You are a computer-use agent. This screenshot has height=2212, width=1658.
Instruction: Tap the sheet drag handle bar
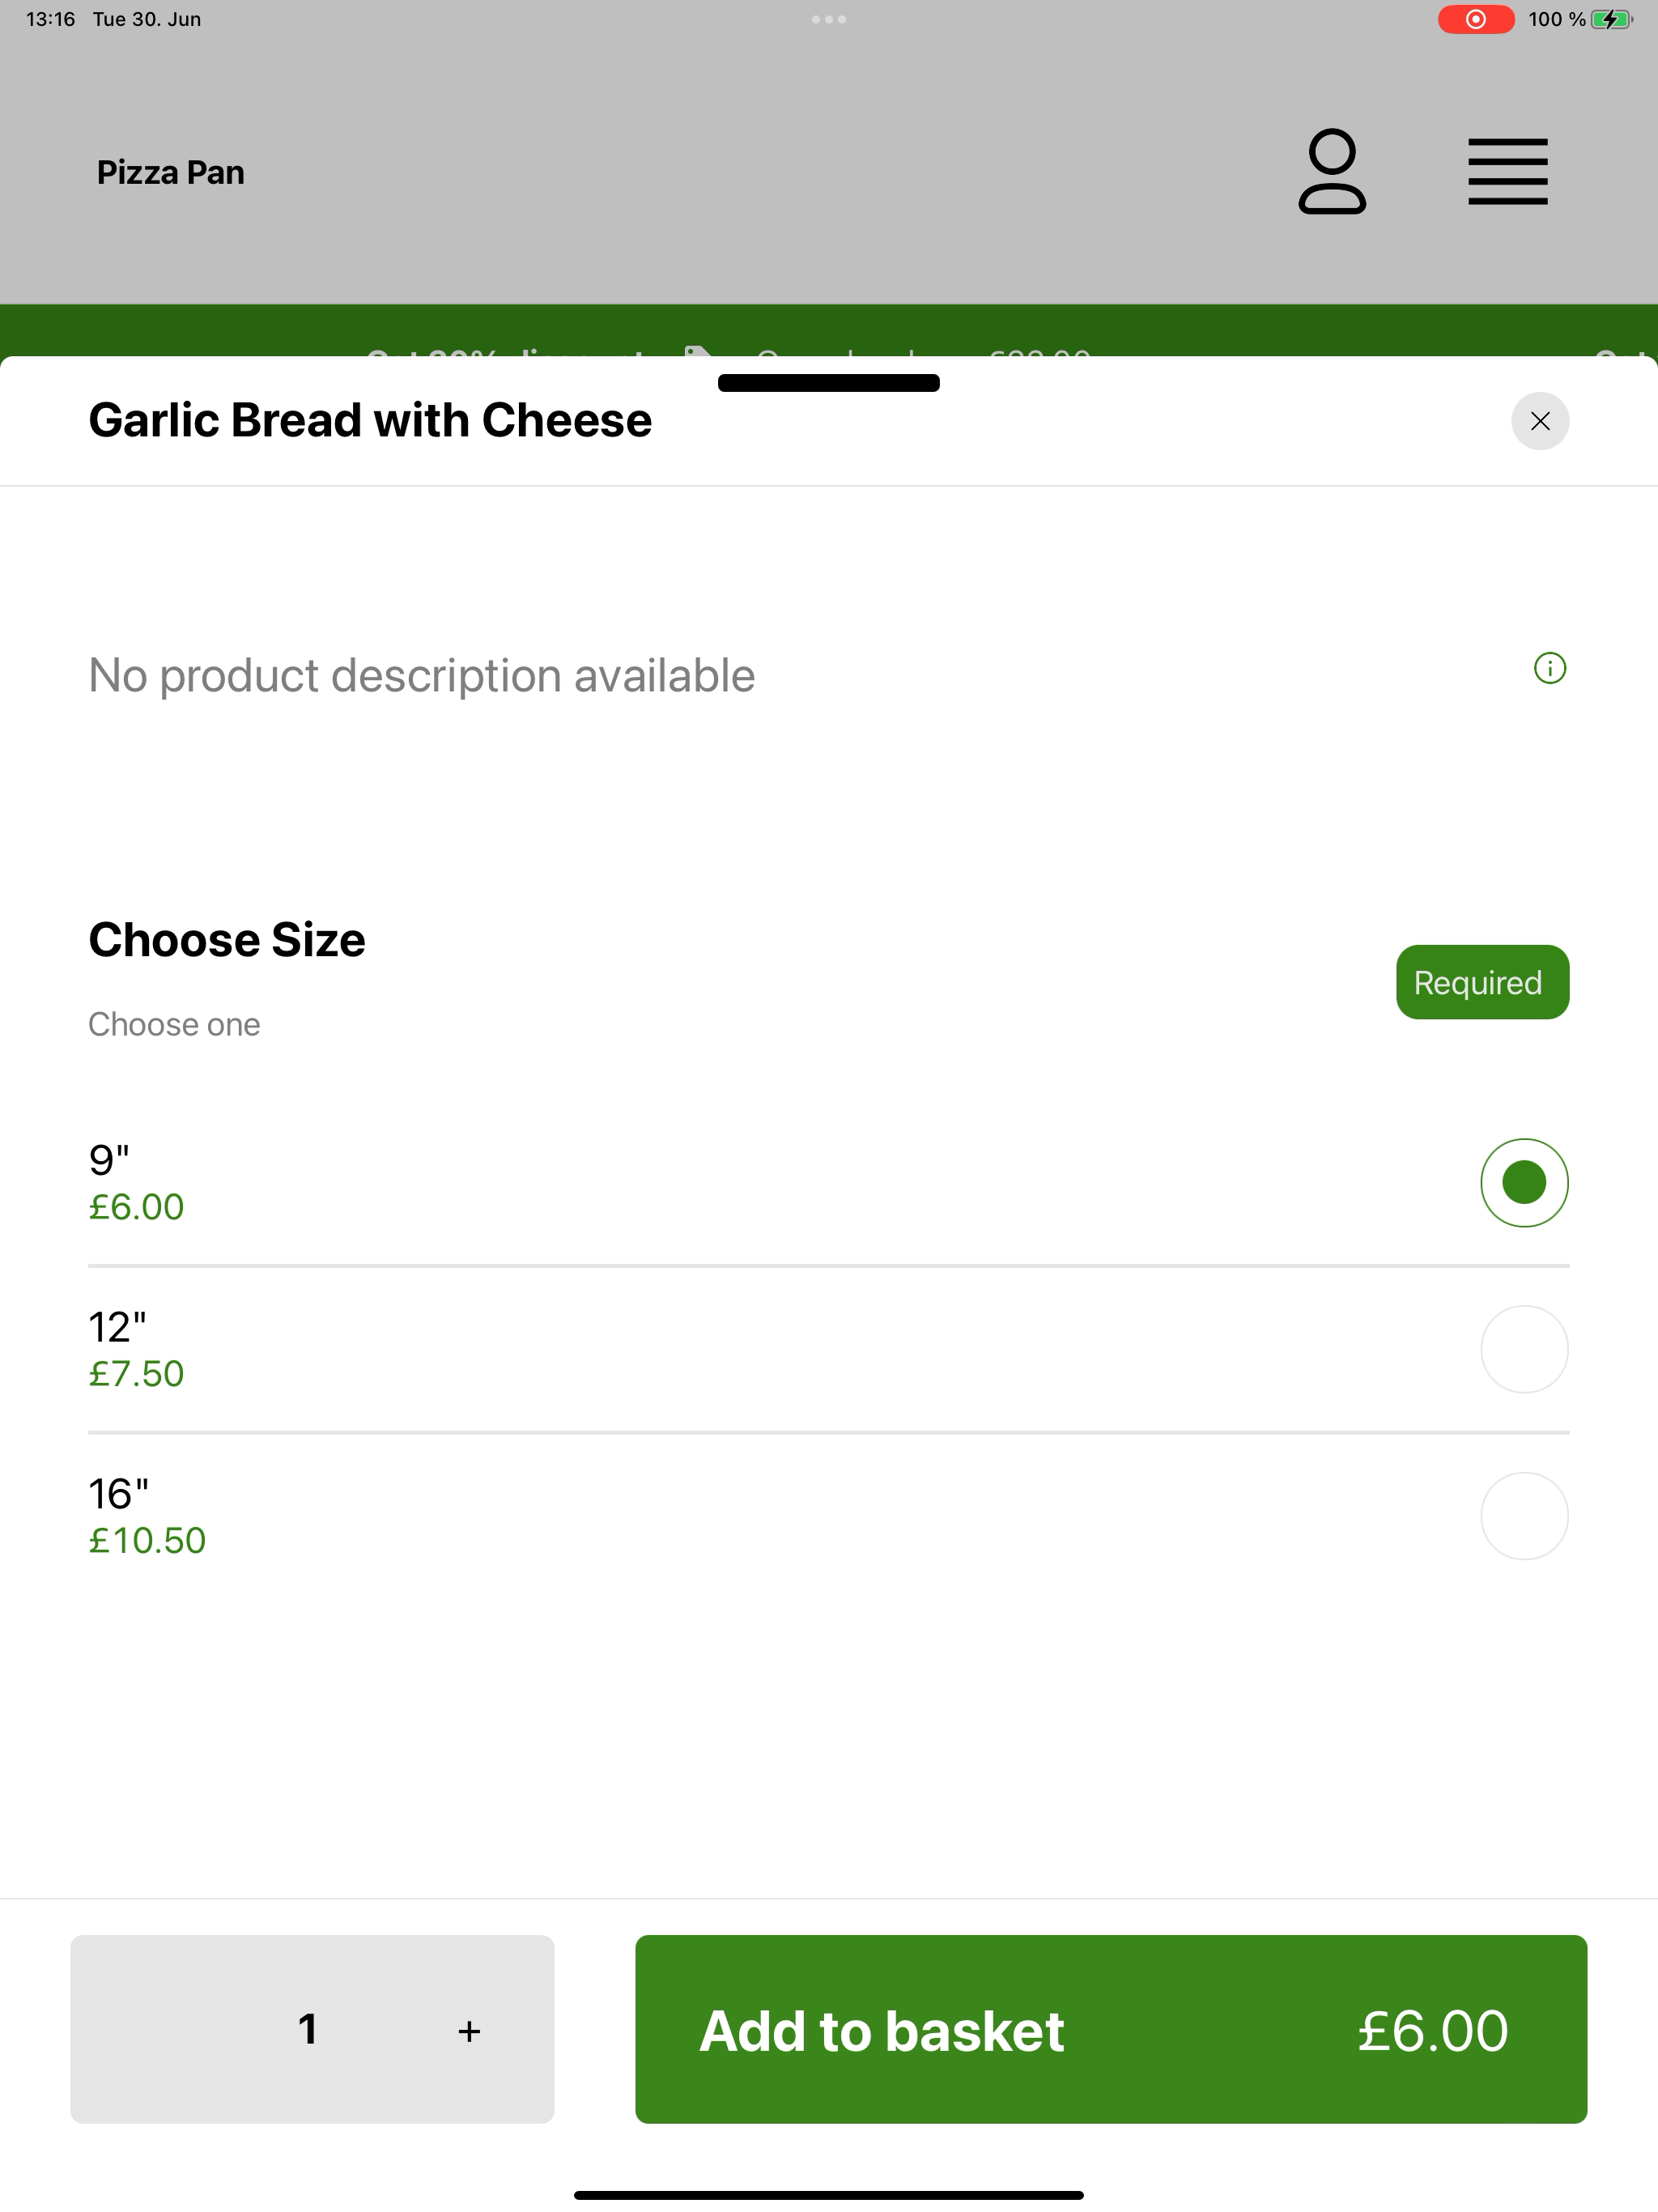pyautogui.click(x=829, y=383)
